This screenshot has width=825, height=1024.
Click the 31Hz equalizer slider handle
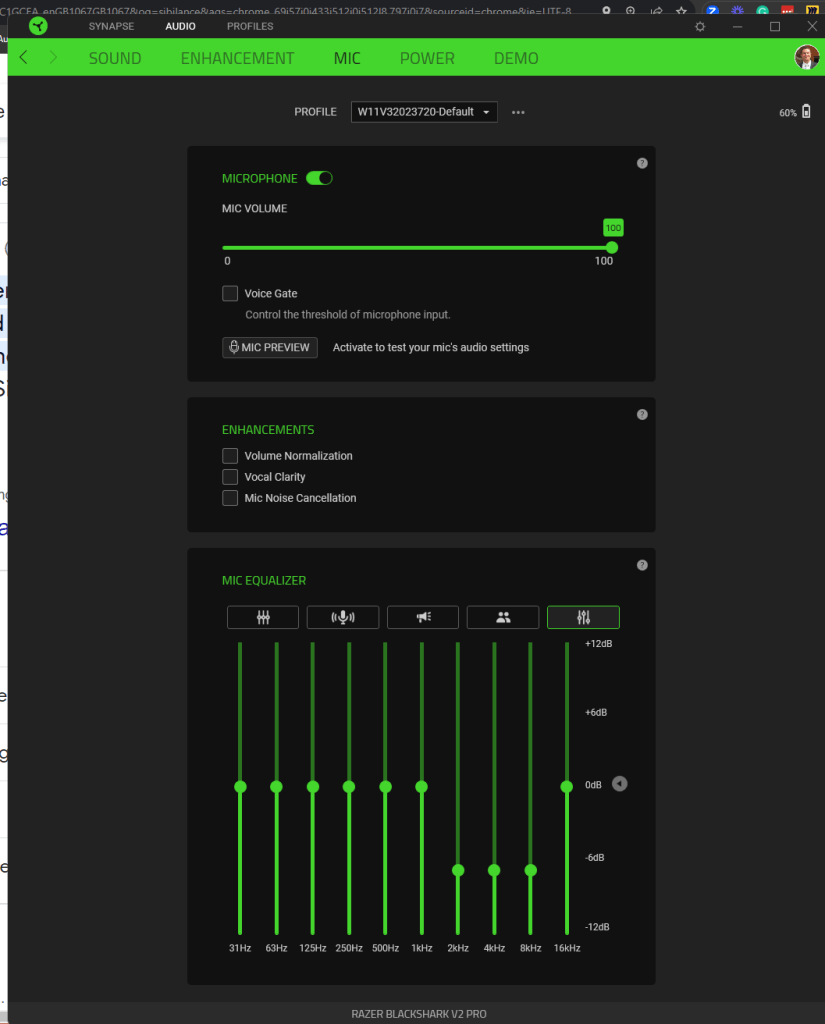click(240, 786)
